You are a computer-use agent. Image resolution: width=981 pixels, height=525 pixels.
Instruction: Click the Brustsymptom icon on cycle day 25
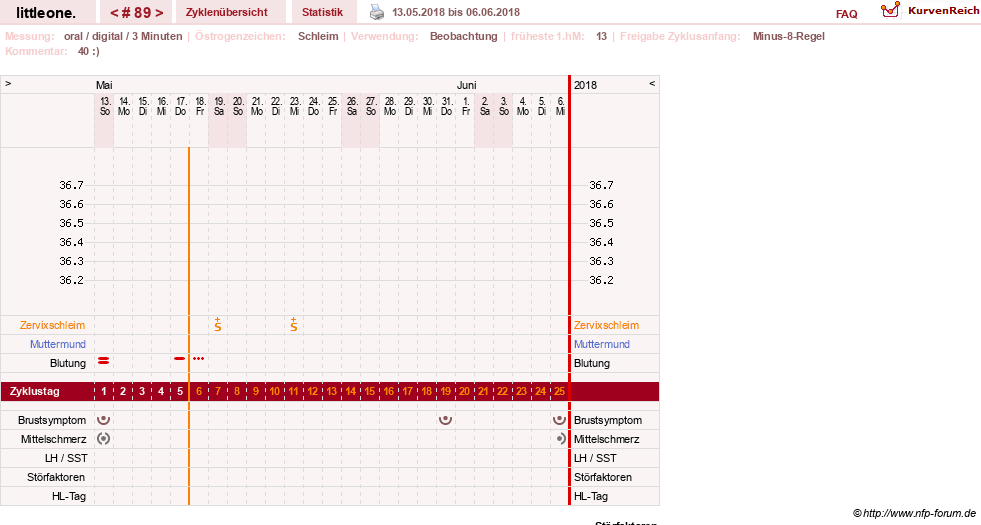[x=559, y=420]
